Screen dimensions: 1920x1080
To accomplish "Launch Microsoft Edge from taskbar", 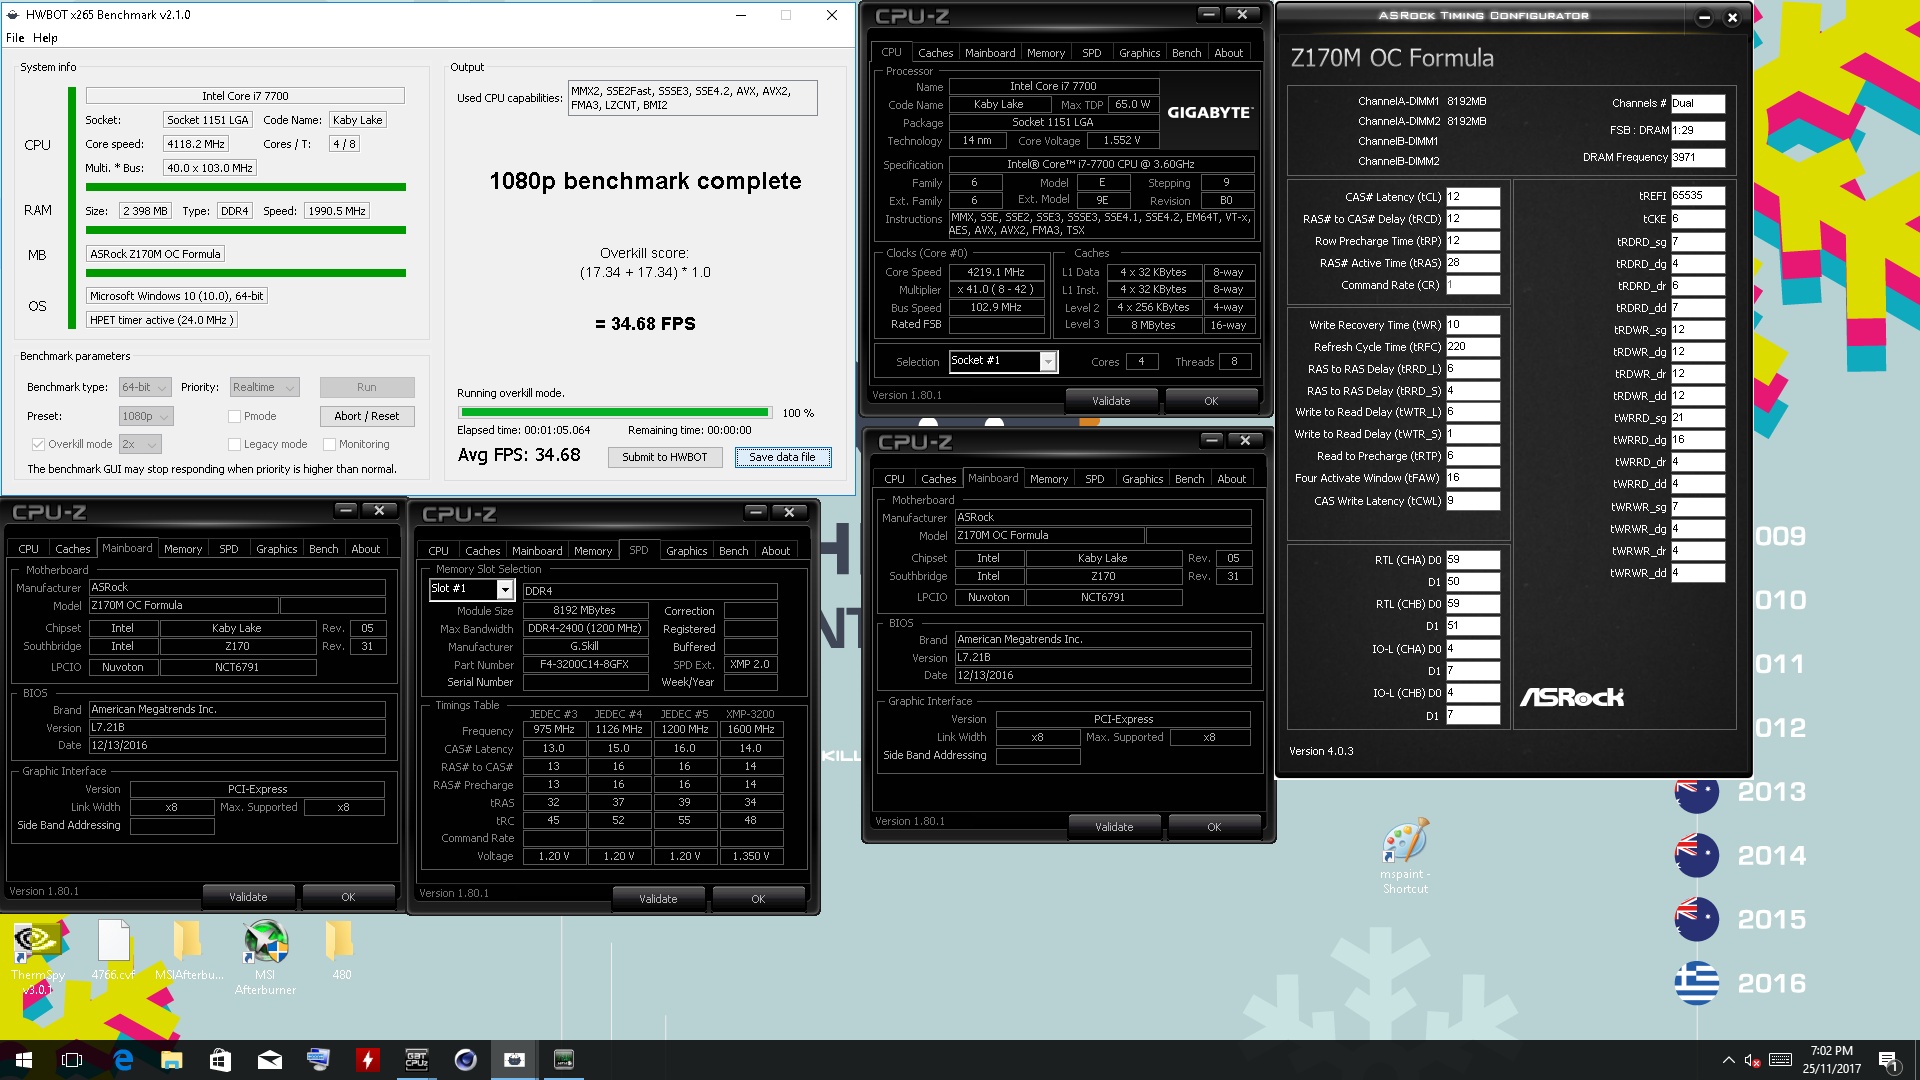I will coord(122,1060).
